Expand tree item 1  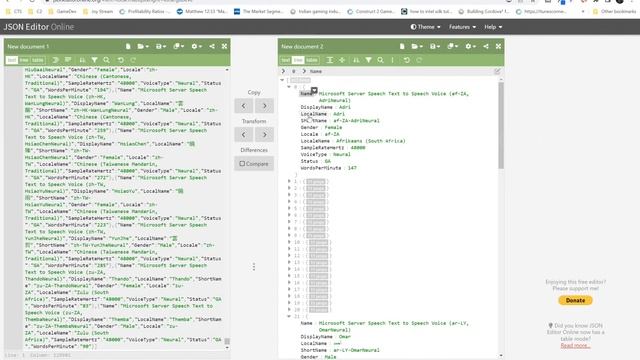click(x=289, y=181)
